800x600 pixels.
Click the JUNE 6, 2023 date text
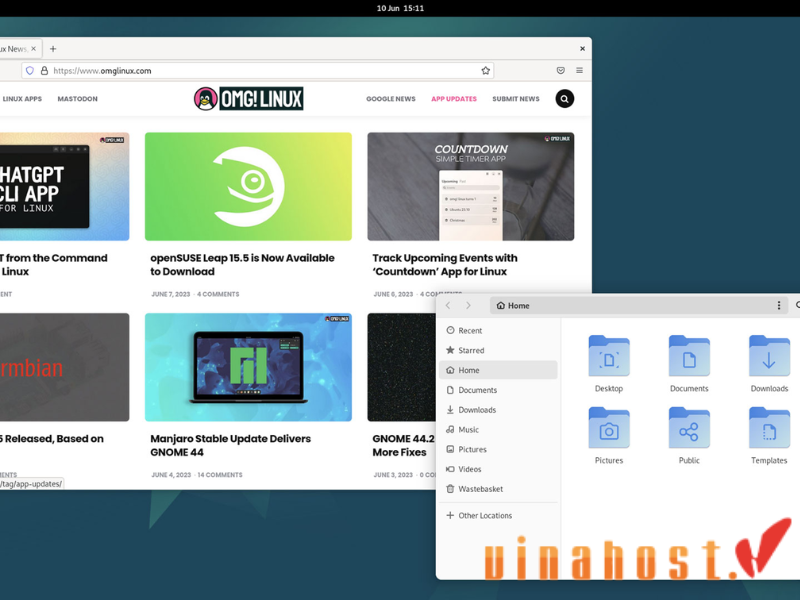[393, 294]
